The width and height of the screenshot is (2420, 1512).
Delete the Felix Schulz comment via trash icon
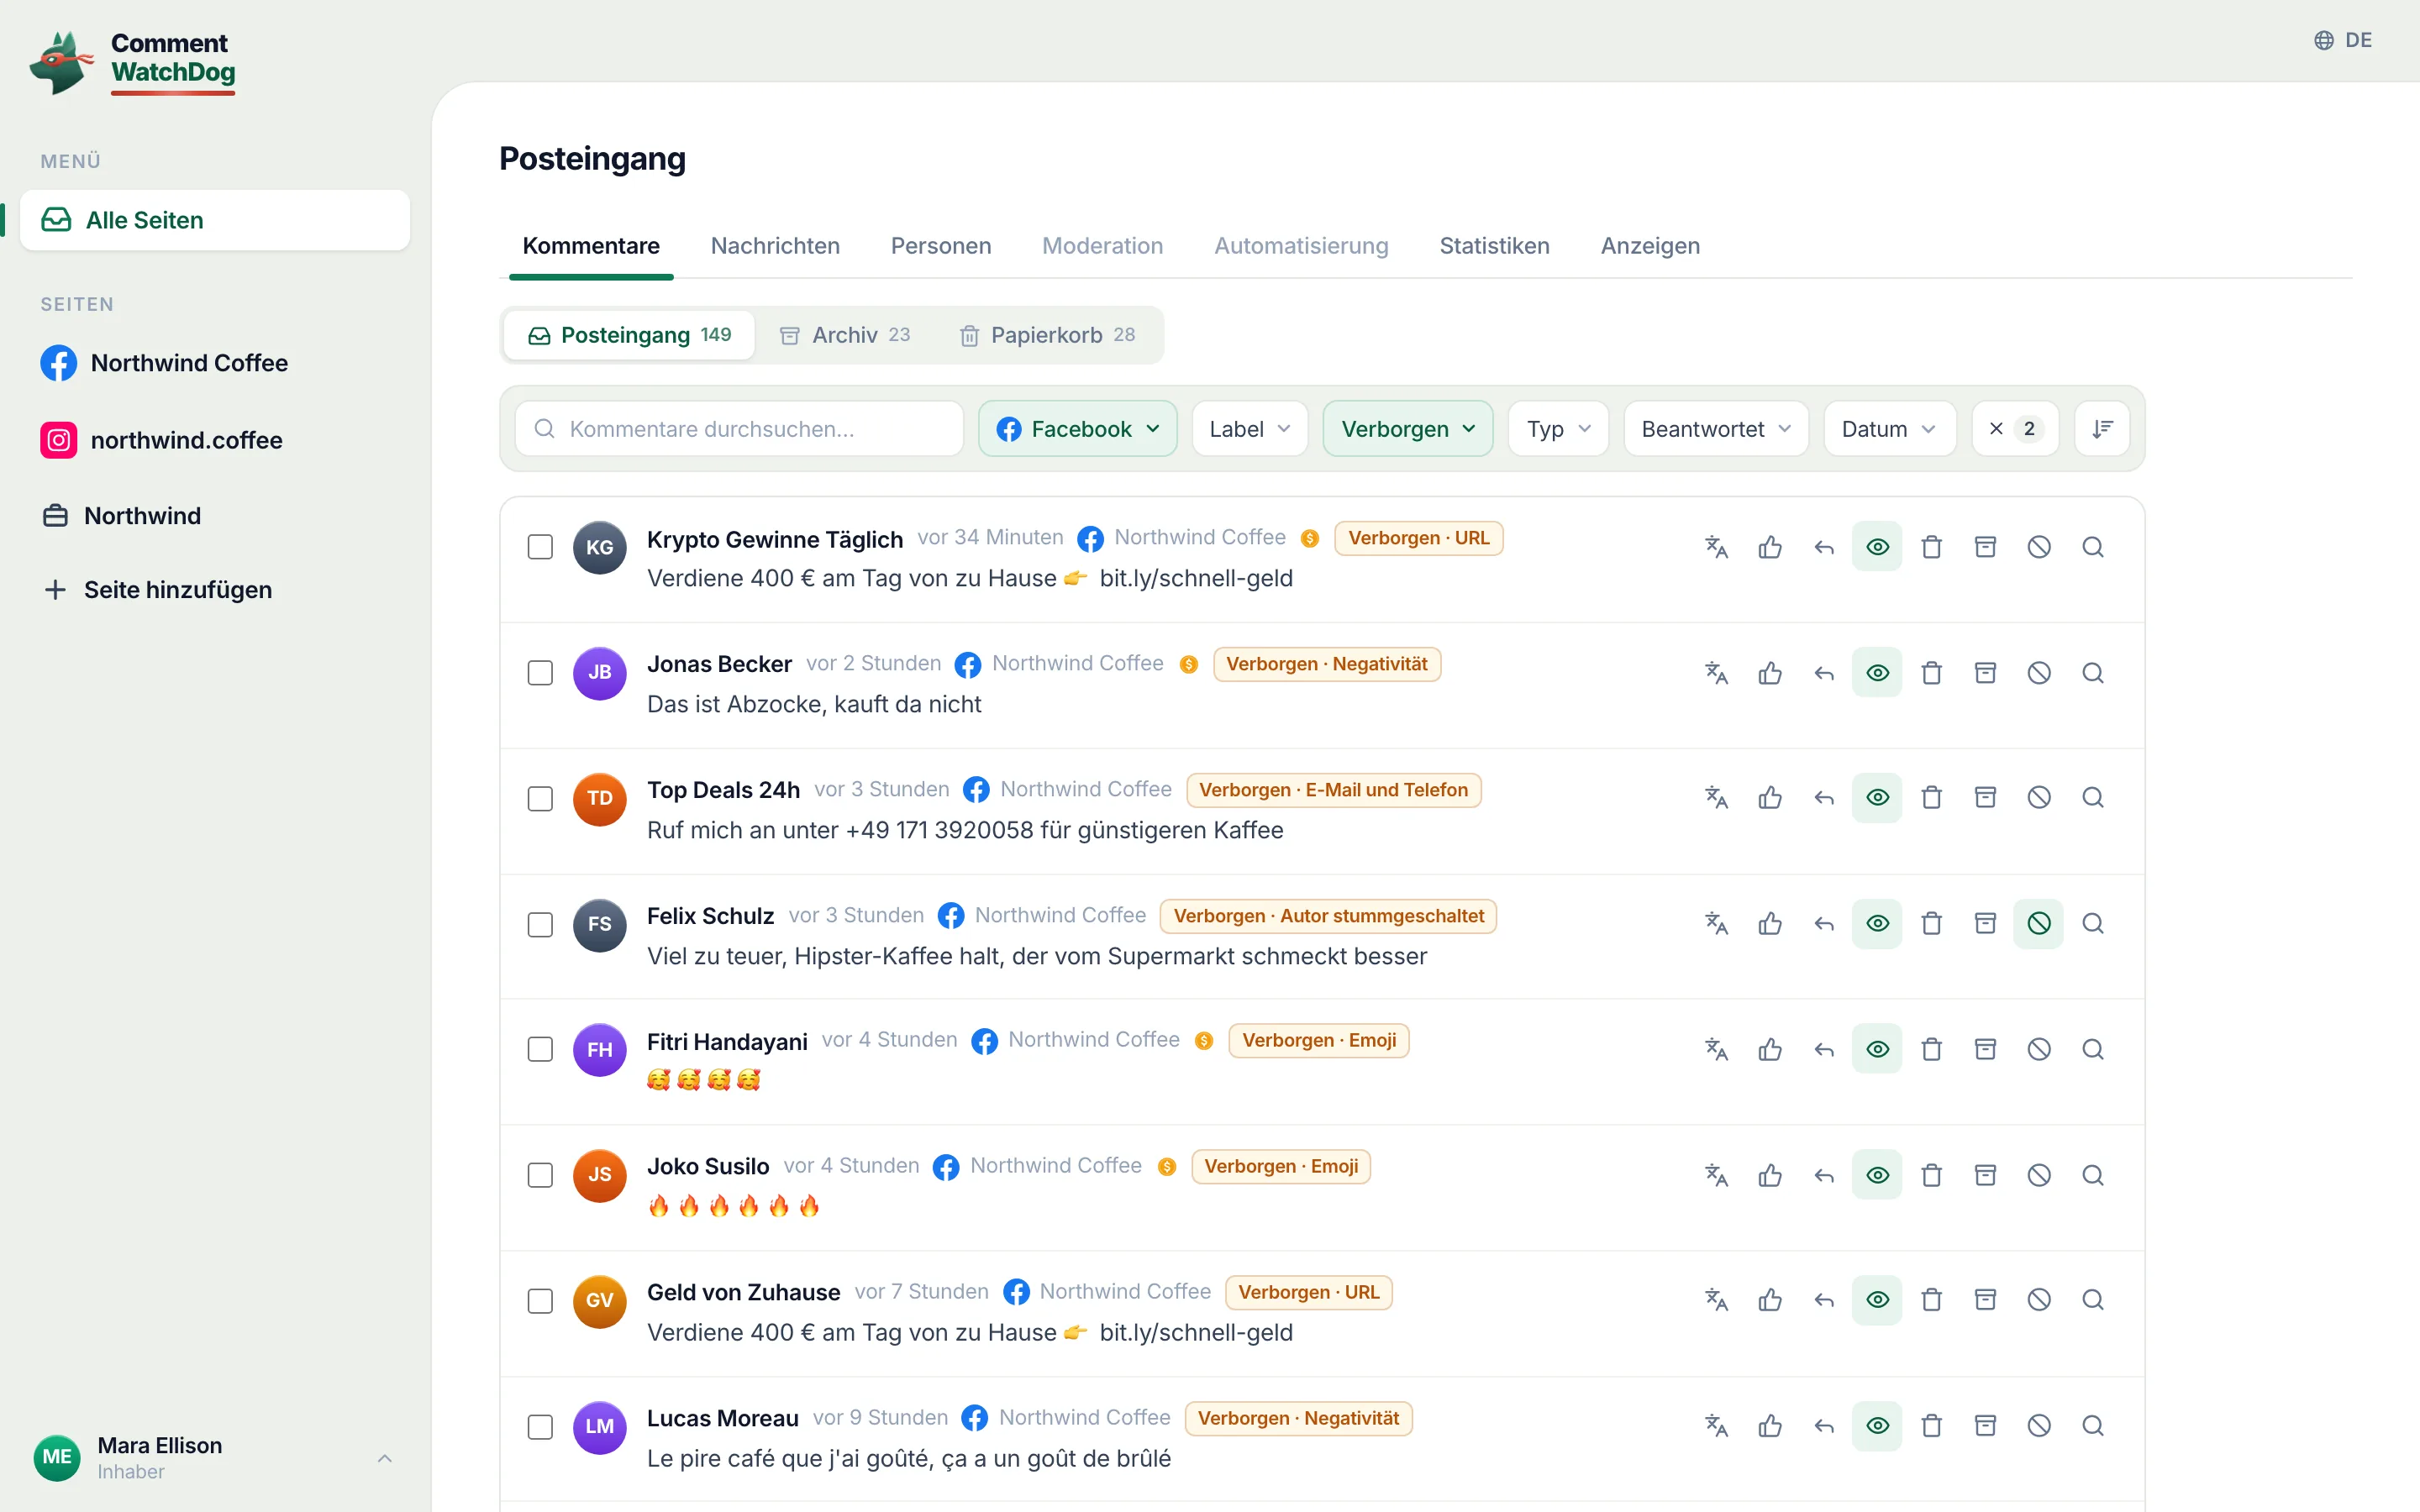(x=1932, y=924)
